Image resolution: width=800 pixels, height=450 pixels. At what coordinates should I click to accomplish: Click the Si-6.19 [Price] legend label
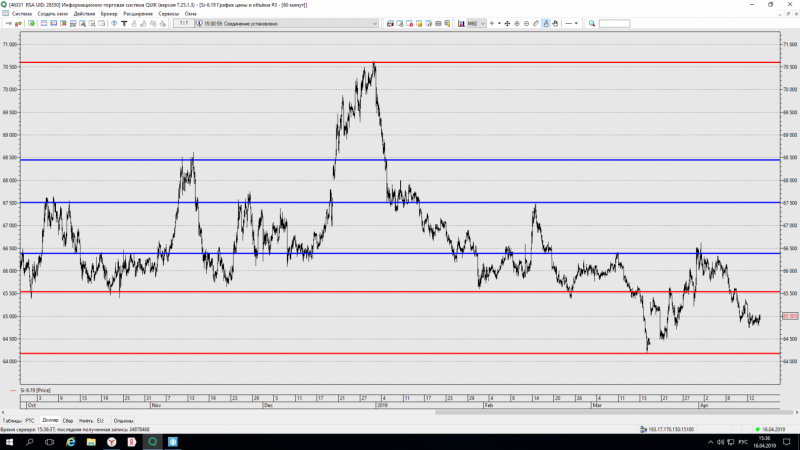pyautogui.click(x=35, y=390)
